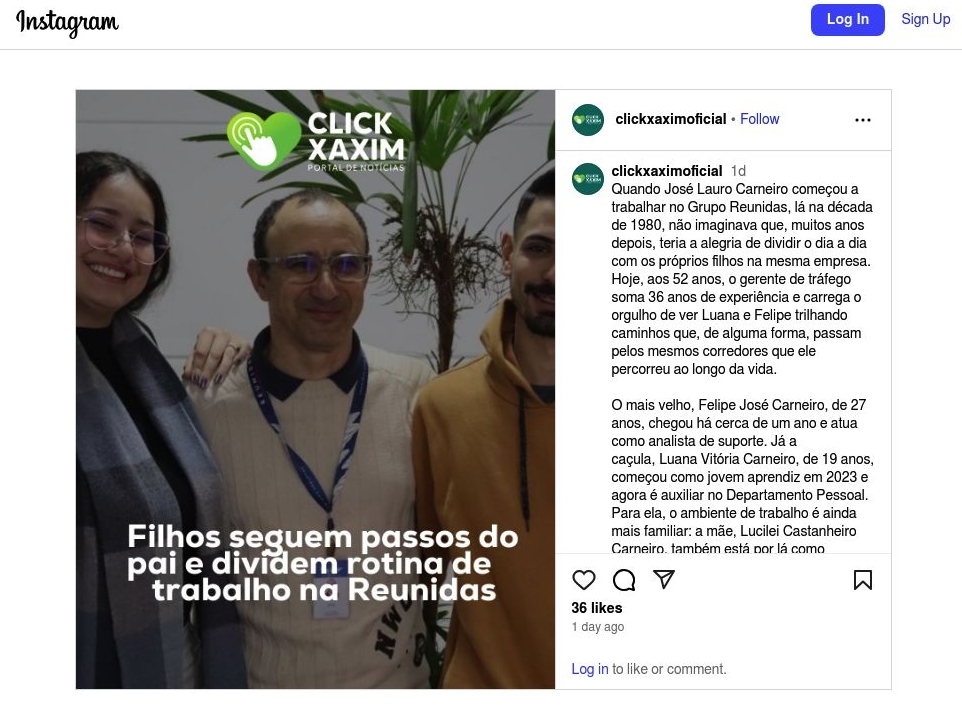Viewport: 962px width, 709px height.
Task: Open the three-dot more options menu
Action: point(863,120)
